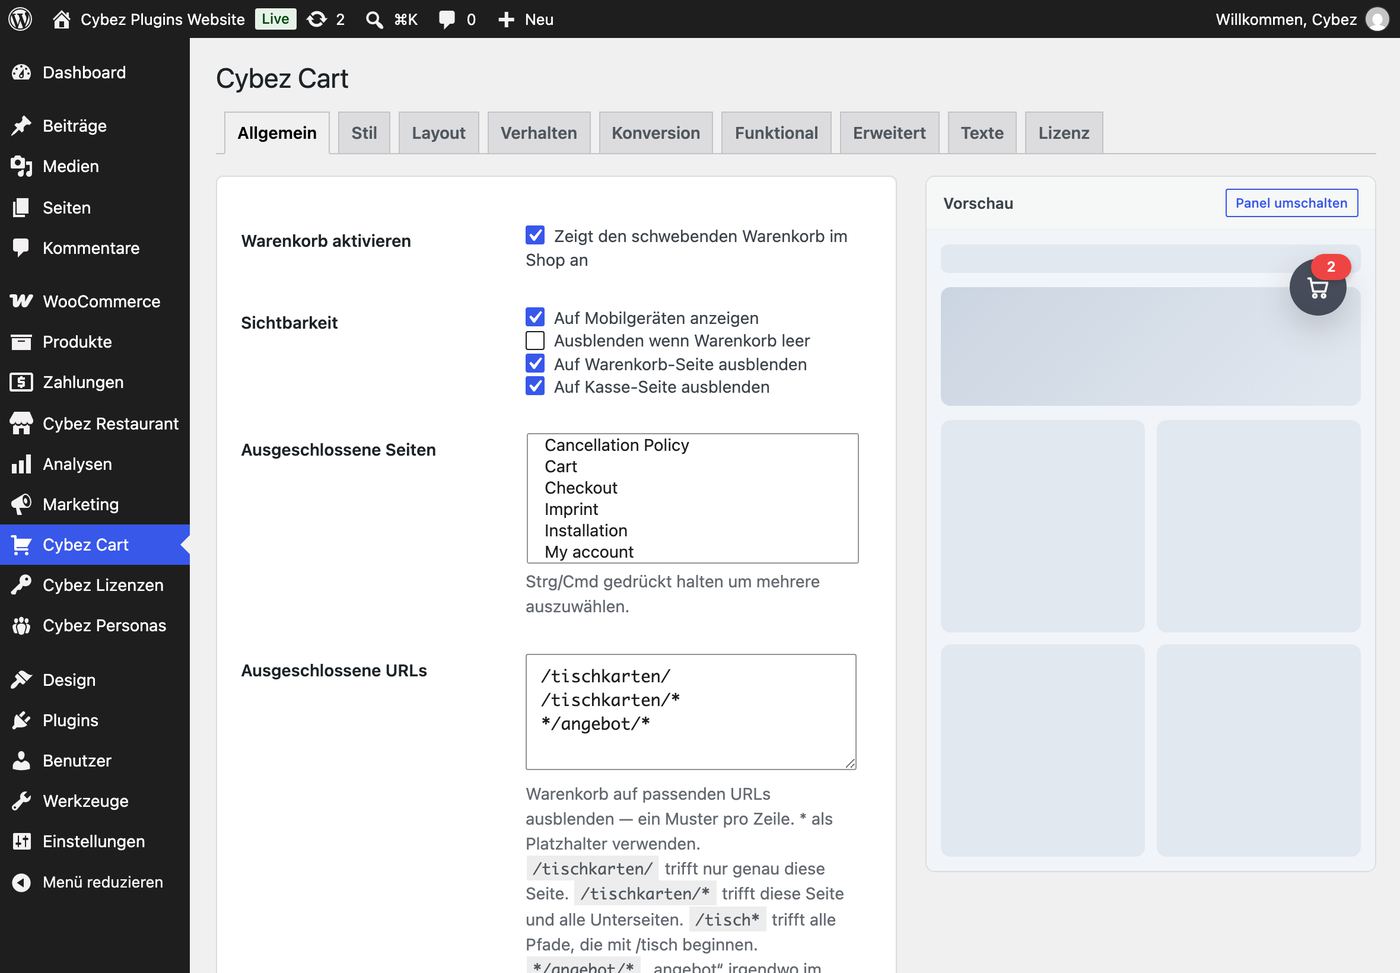
Task: Check Ausblenden wenn Warenkorb leer
Action: [x=535, y=341]
